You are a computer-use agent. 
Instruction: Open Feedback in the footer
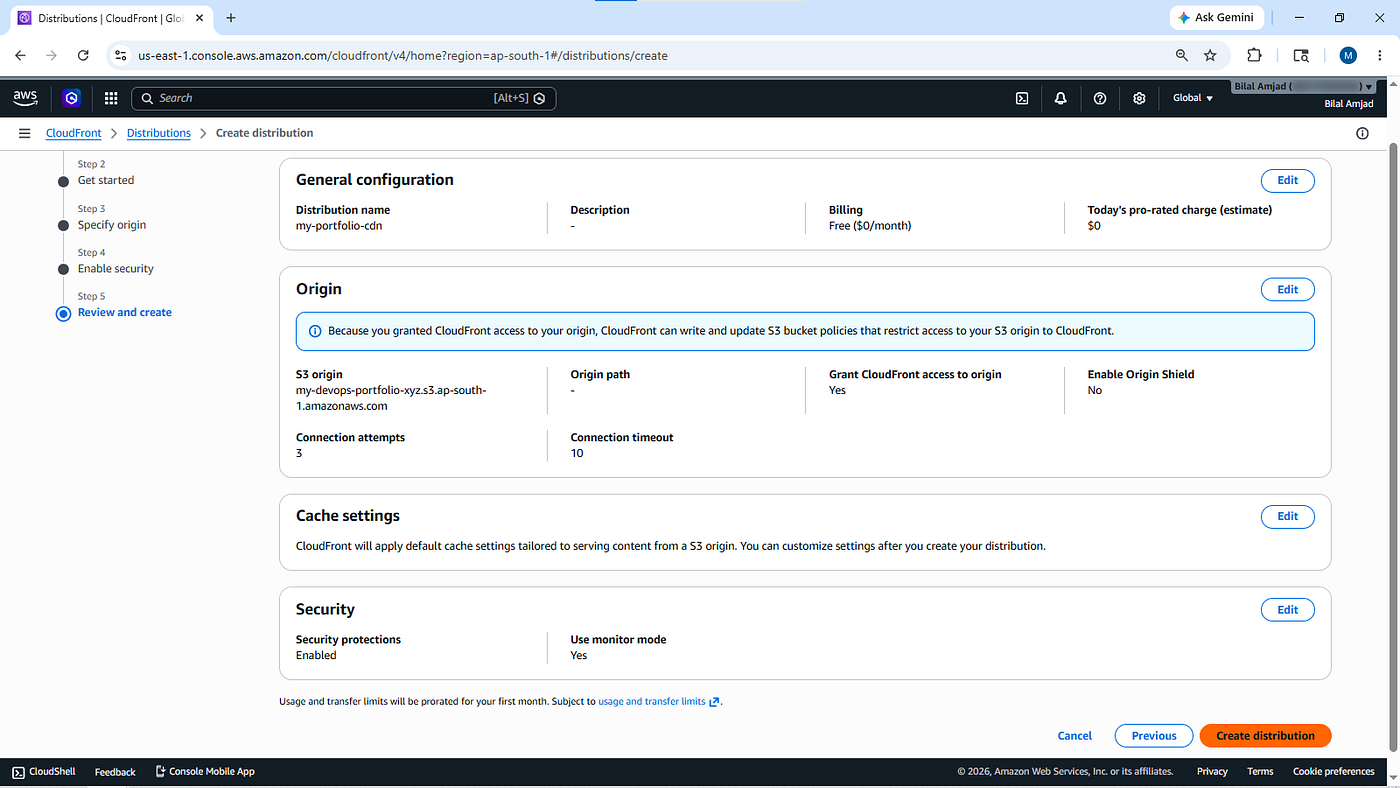pos(115,772)
